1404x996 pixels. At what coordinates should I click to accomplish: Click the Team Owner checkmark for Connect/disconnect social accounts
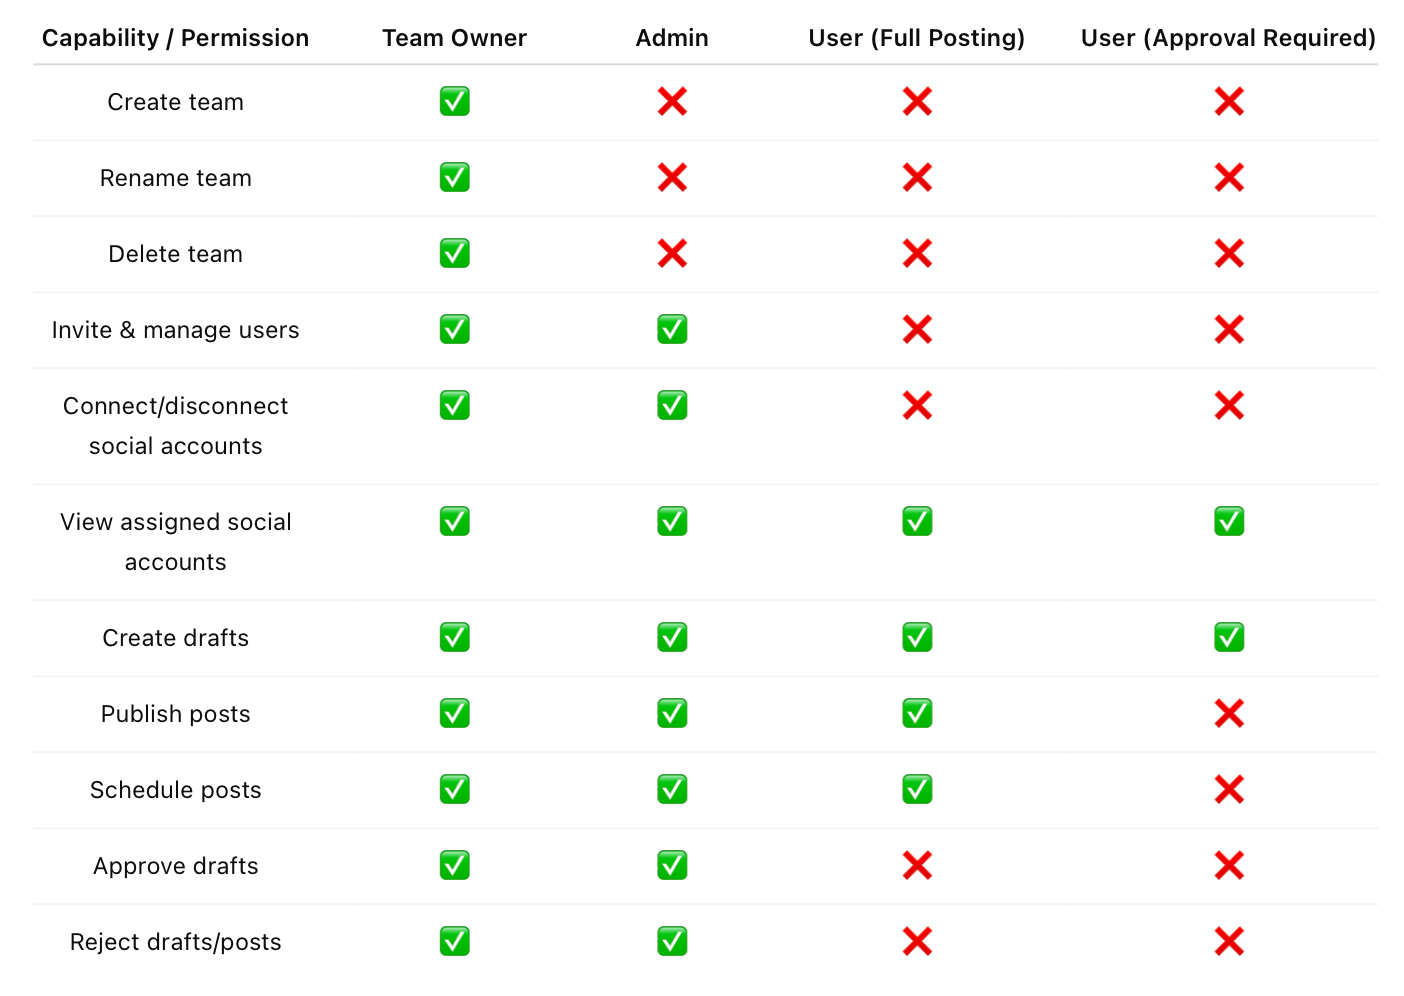[x=455, y=406]
